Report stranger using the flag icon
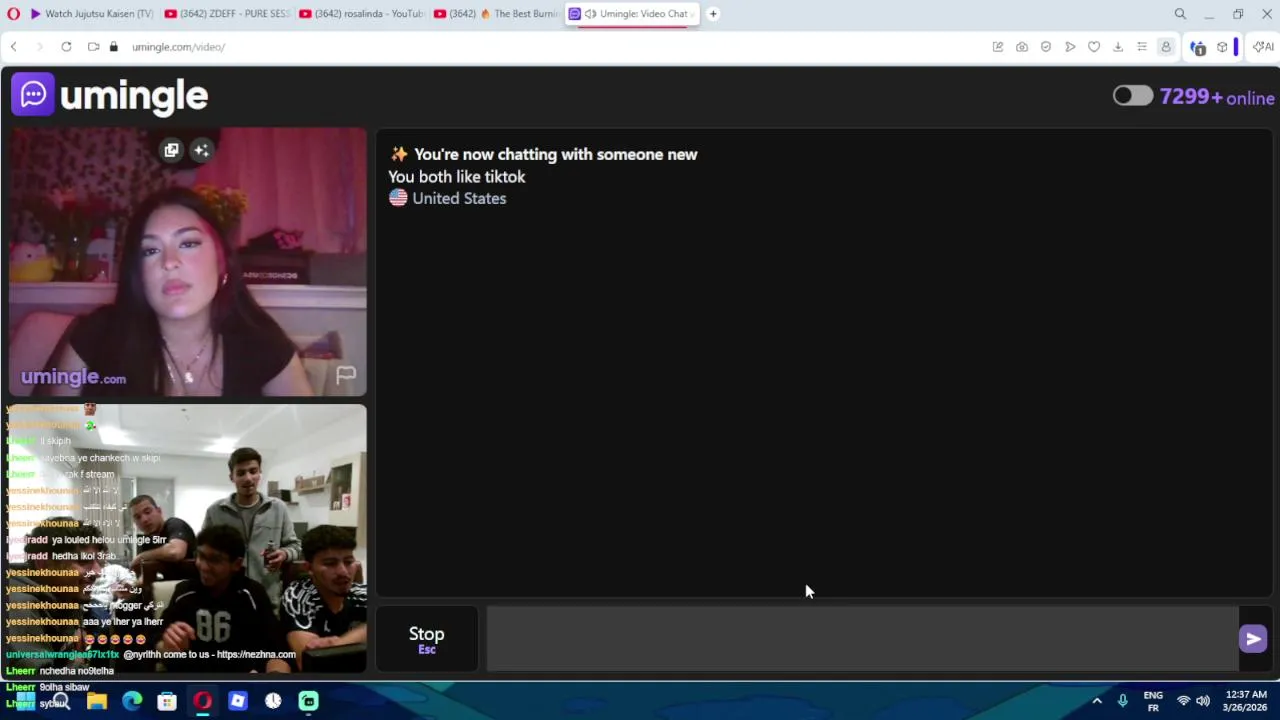Image resolution: width=1280 pixels, height=720 pixels. (346, 375)
